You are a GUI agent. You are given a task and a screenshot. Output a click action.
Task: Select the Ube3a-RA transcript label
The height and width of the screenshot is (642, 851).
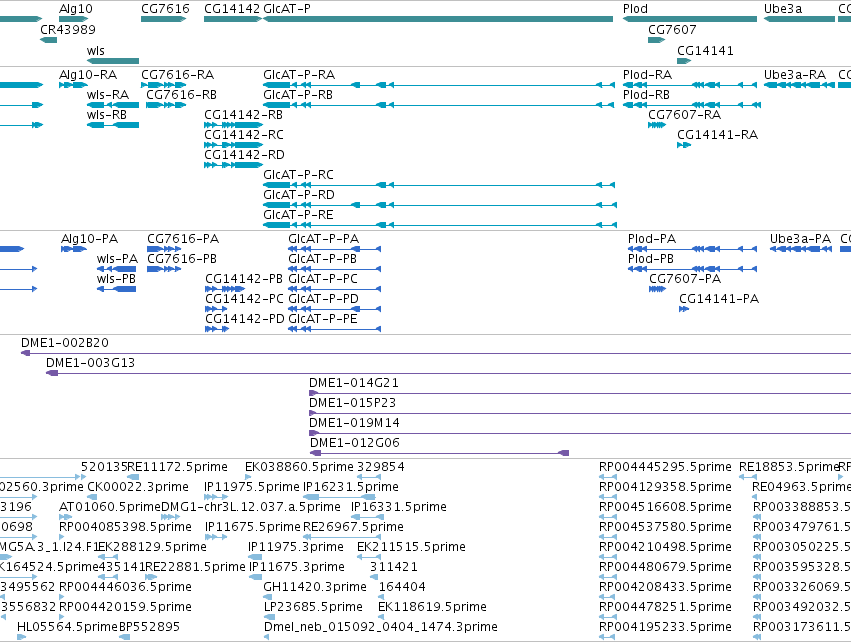[x=795, y=74]
